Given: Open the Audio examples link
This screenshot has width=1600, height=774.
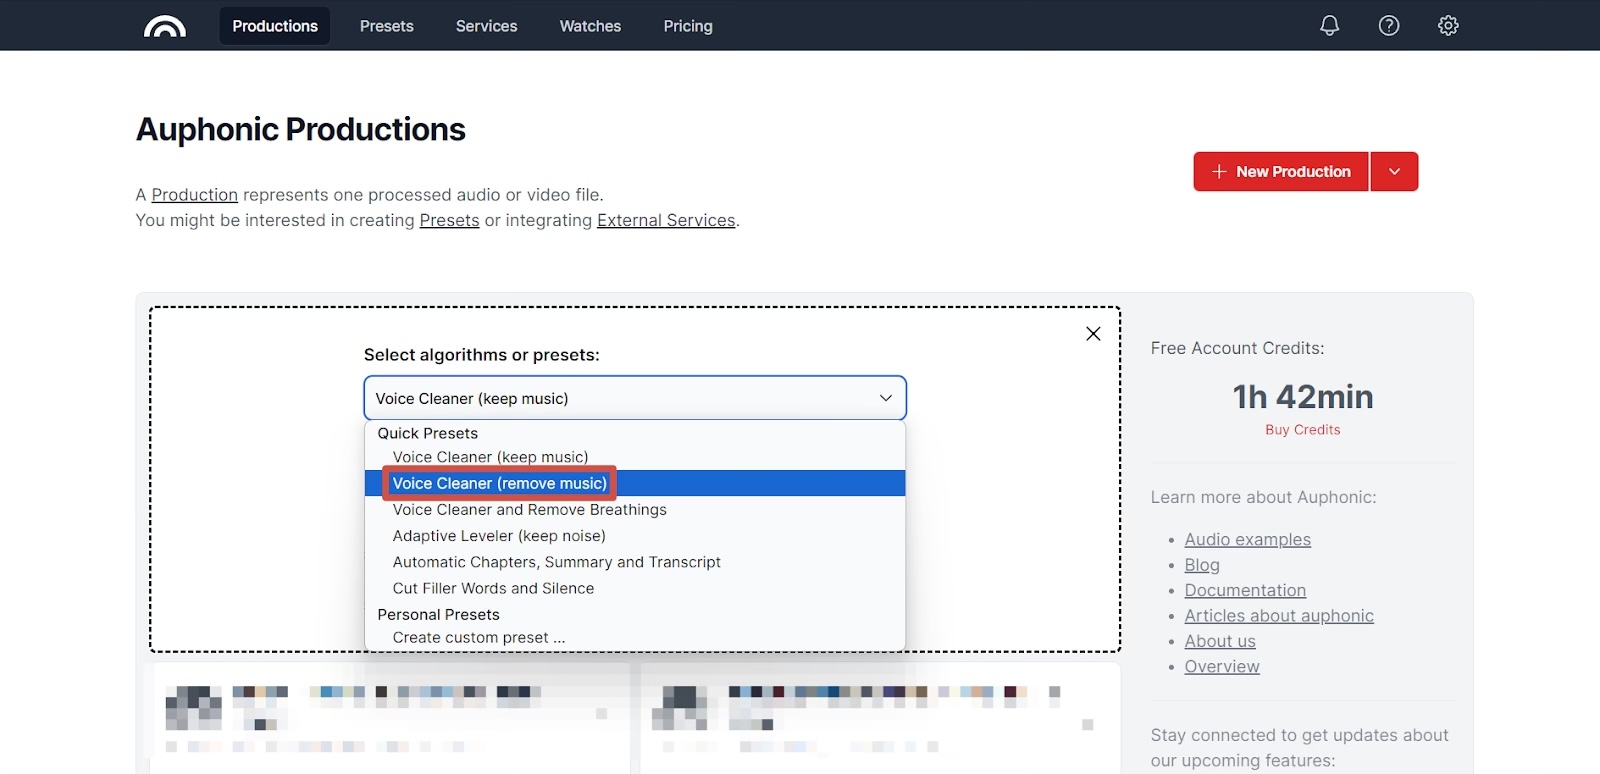Looking at the screenshot, I should pyautogui.click(x=1247, y=540).
